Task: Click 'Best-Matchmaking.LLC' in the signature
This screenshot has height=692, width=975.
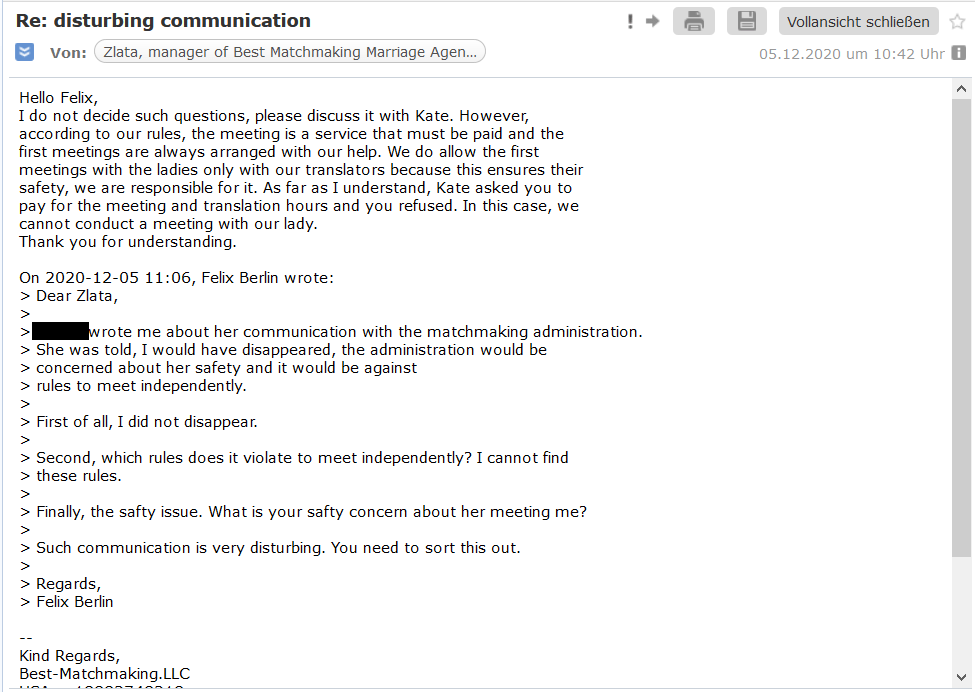Action: click(x=104, y=674)
